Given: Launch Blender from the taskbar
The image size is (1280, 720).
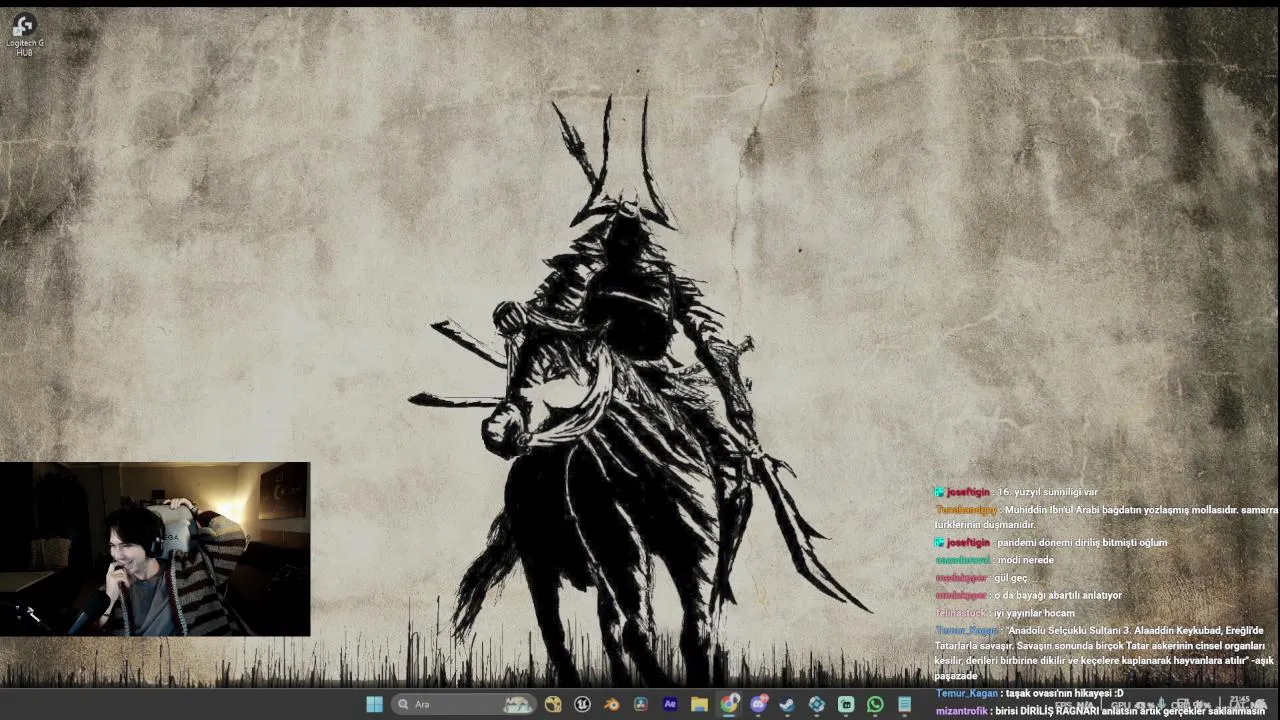Looking at the screenshot, I should click(611, 704).
